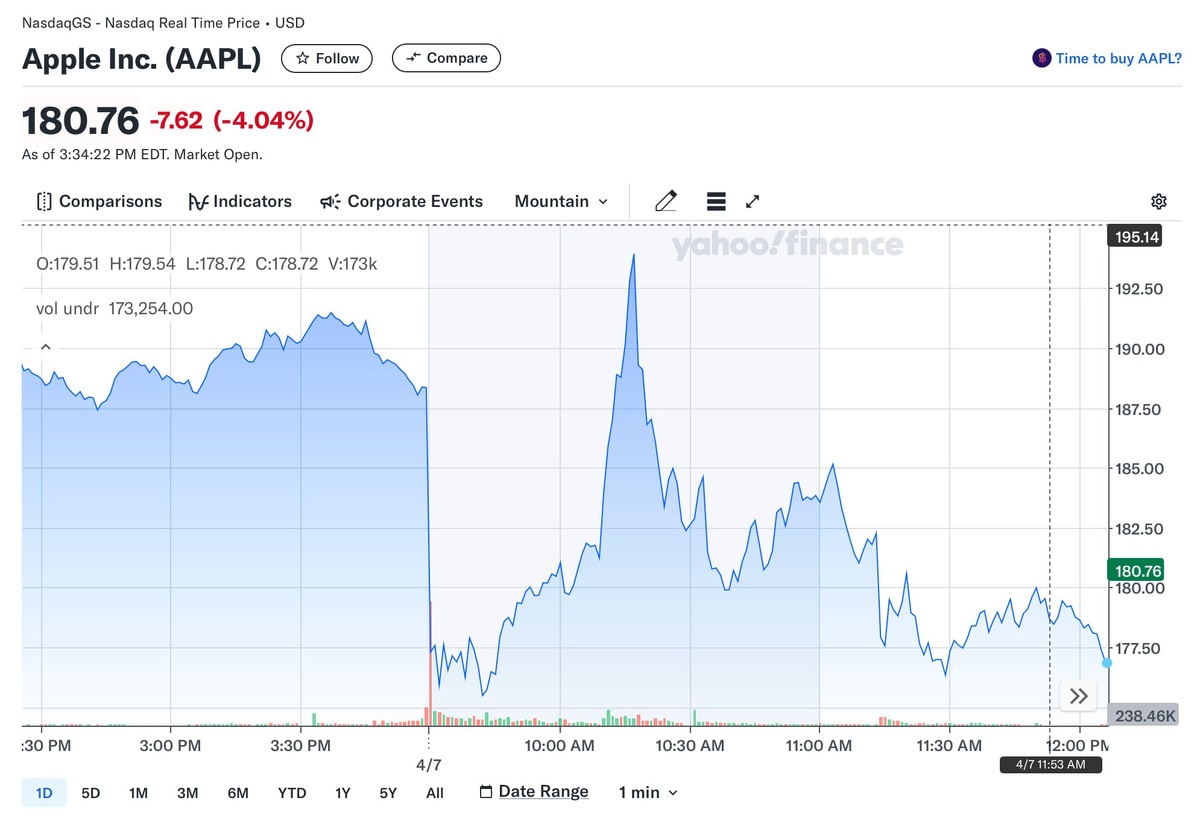Show Corporate Events options
Viewport: 1200px width, 824px height.
tap(401, 201)
